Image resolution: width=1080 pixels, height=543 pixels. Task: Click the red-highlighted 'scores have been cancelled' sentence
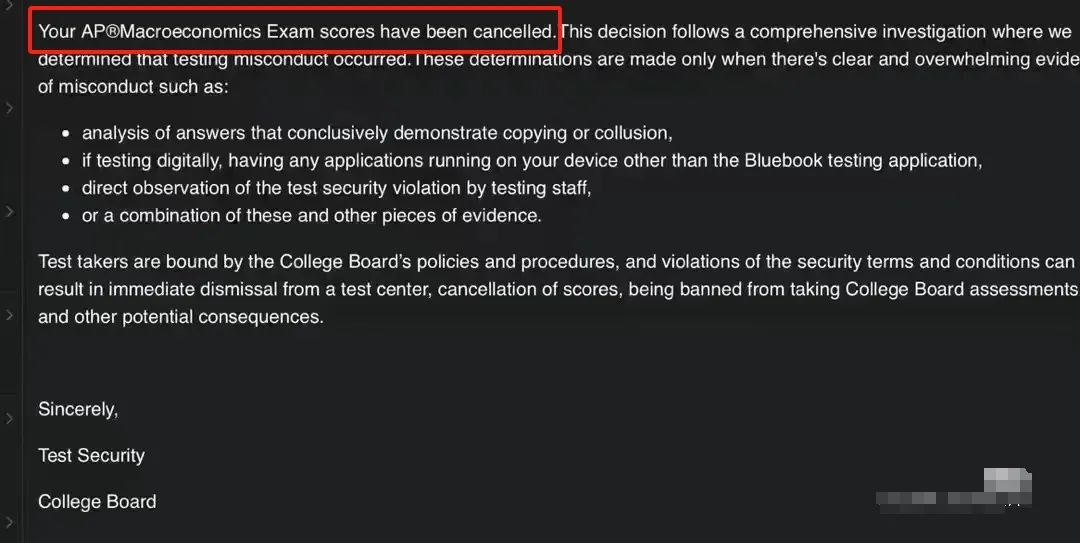296,32
